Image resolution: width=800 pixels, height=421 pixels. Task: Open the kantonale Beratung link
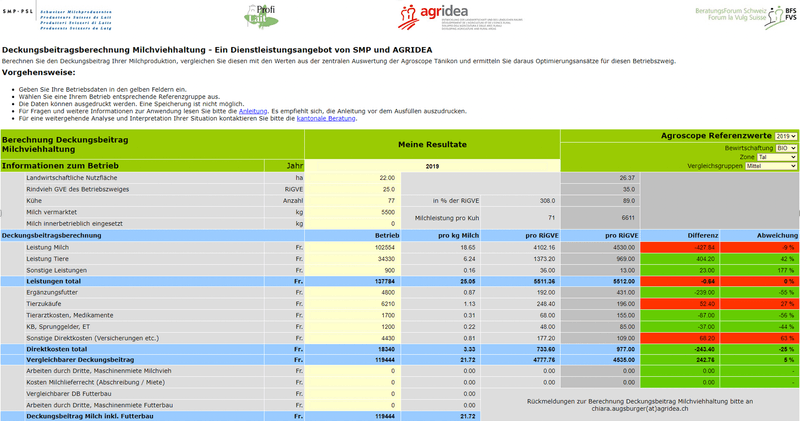(x=326, y=118)
